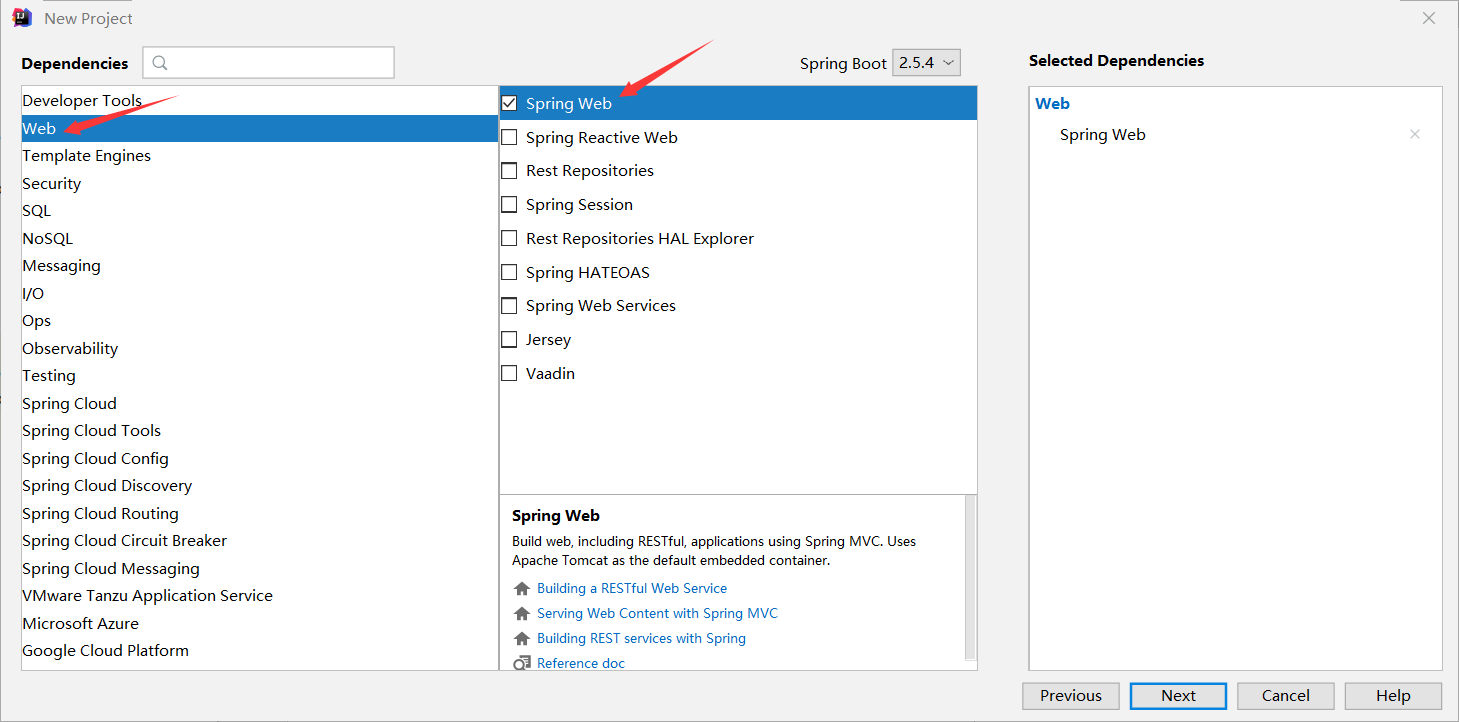Click the Reference doc external link icon
Screen dimensions: 1459x722
[521, 662]
